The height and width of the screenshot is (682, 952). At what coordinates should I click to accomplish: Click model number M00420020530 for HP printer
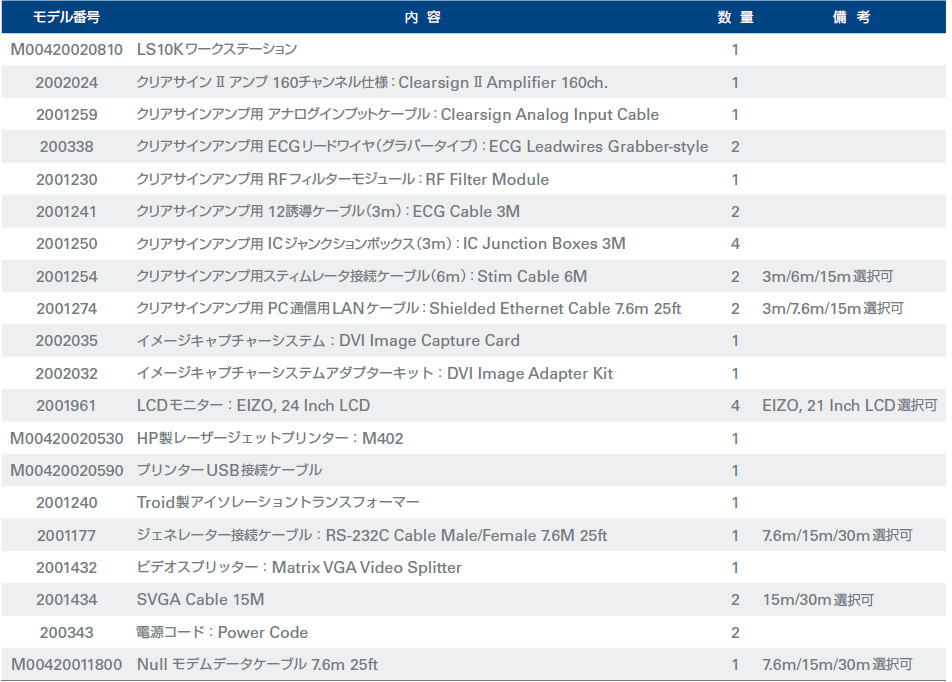[x=66, y=438]
